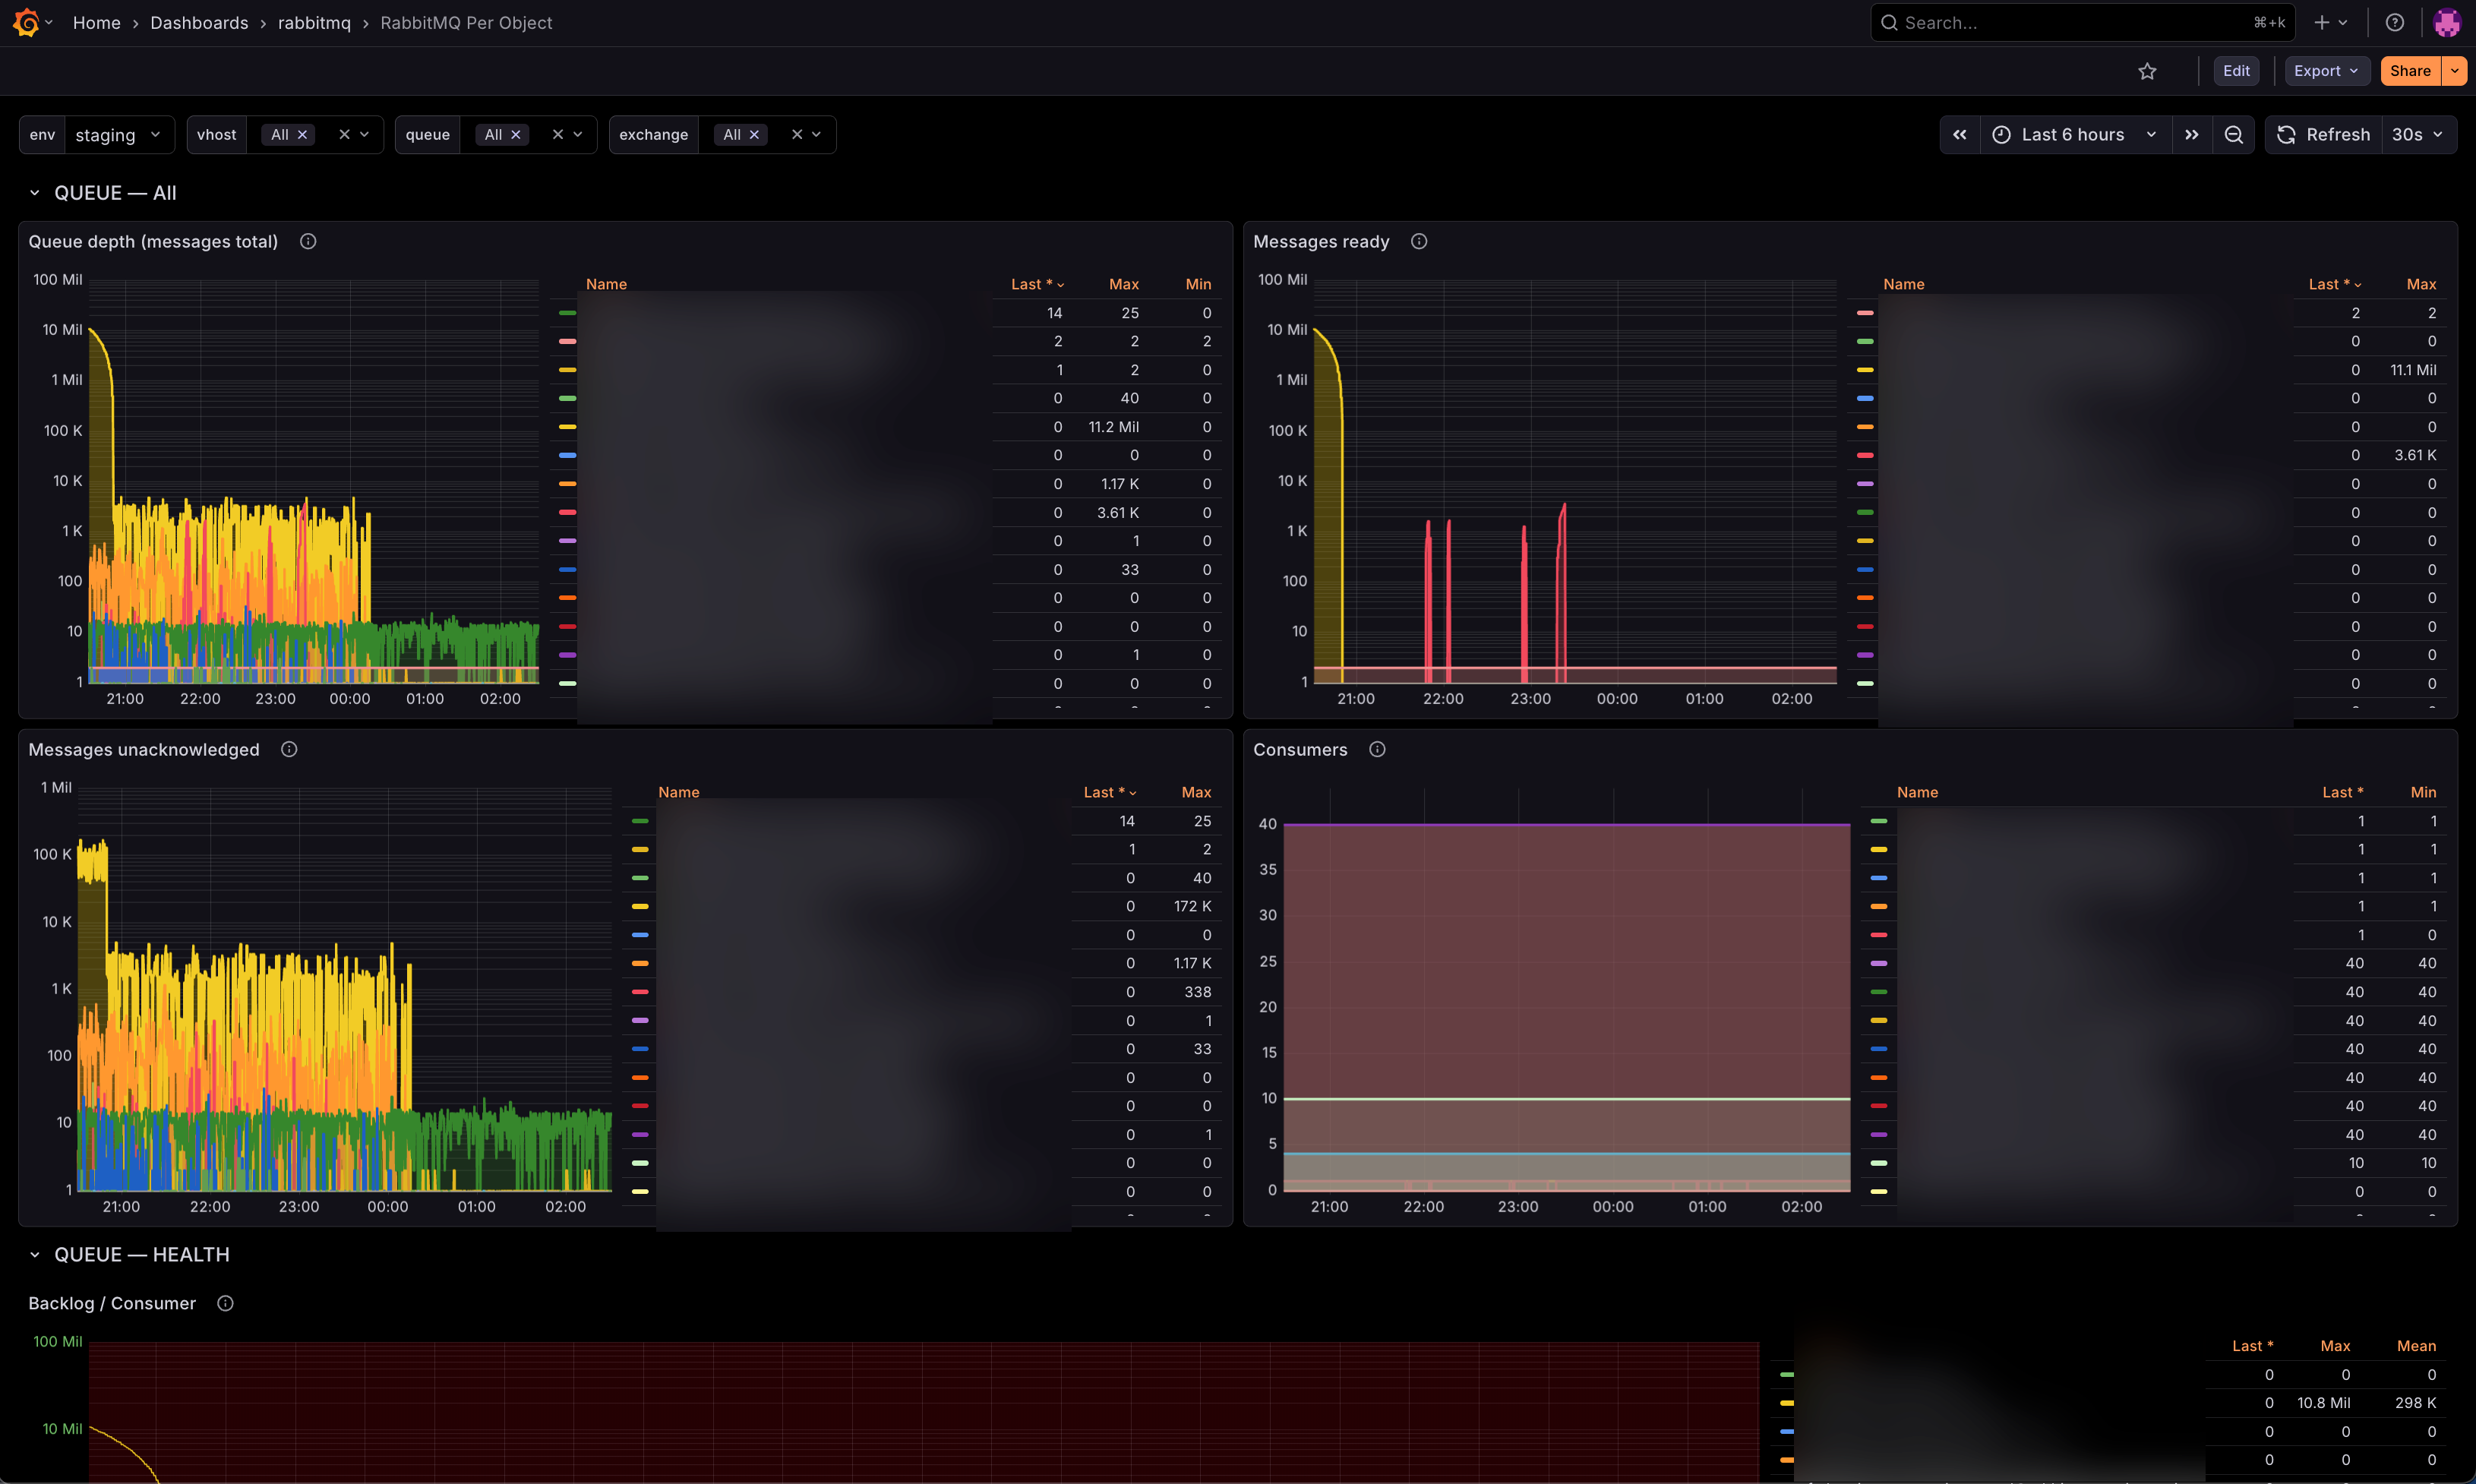2476x1484 pixels.
Task: Click the Messages ready panel title
Action: pyautogui.click(x=1321, y=241)
